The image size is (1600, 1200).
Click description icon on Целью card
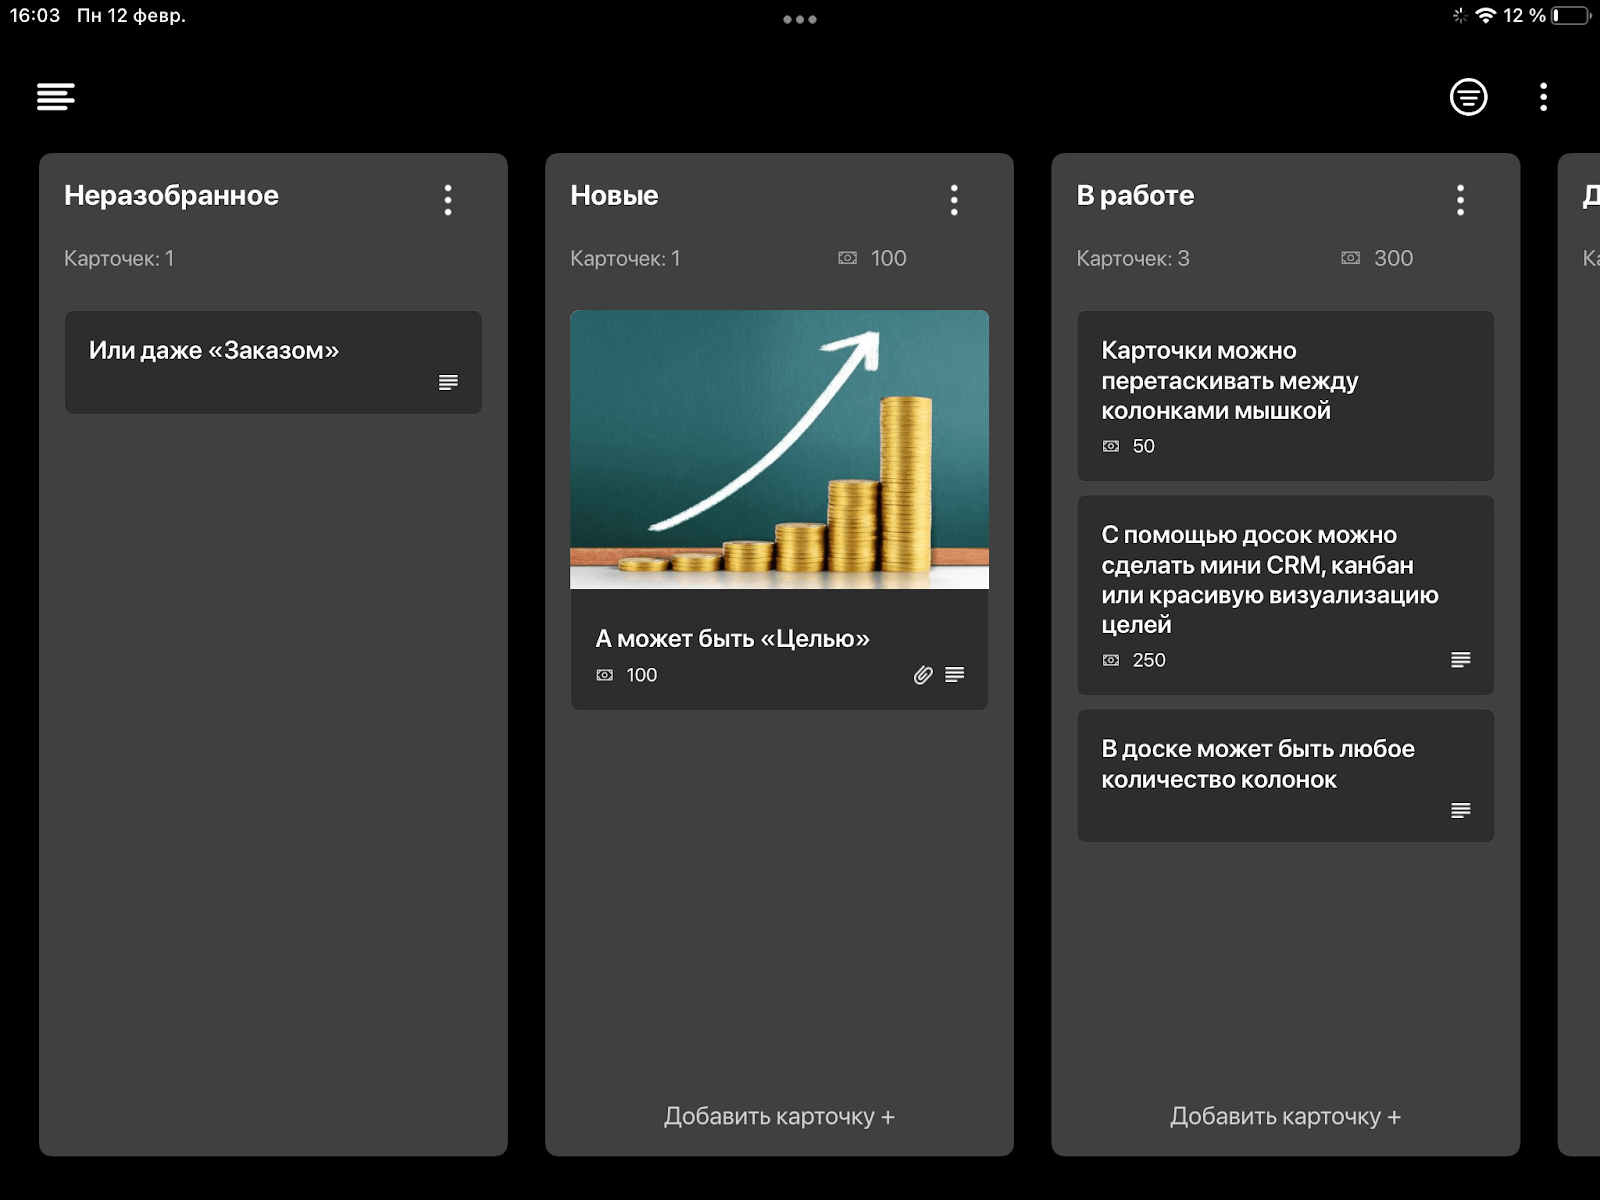955,675
